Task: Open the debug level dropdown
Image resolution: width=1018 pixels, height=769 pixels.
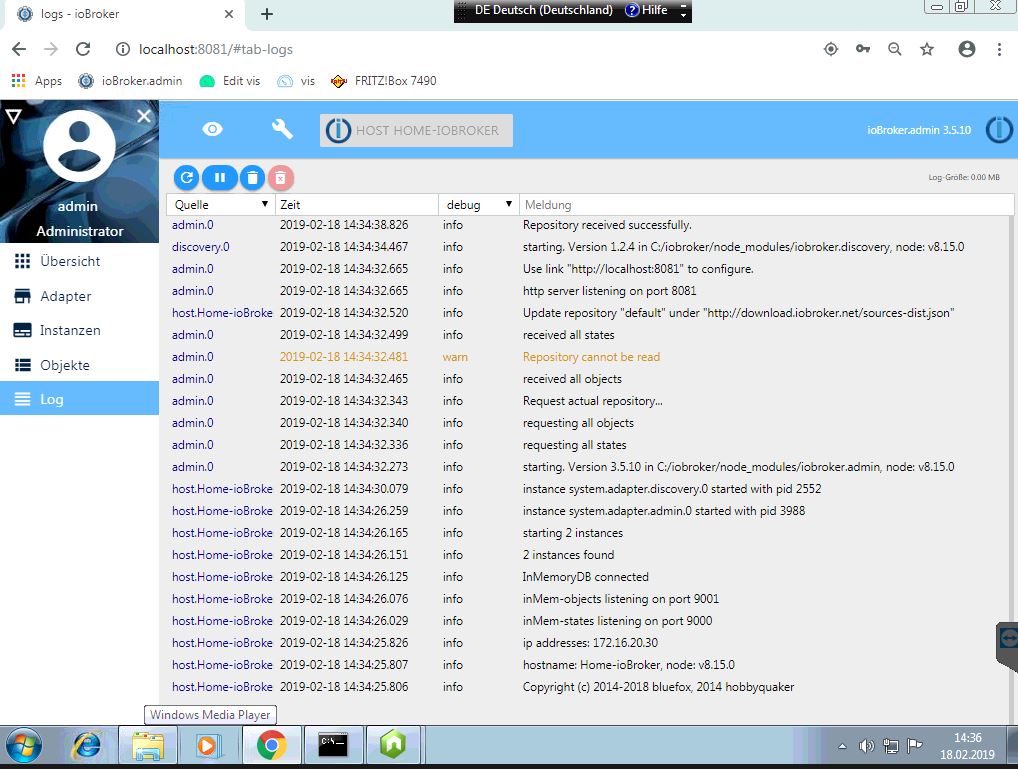Action: 478,205
